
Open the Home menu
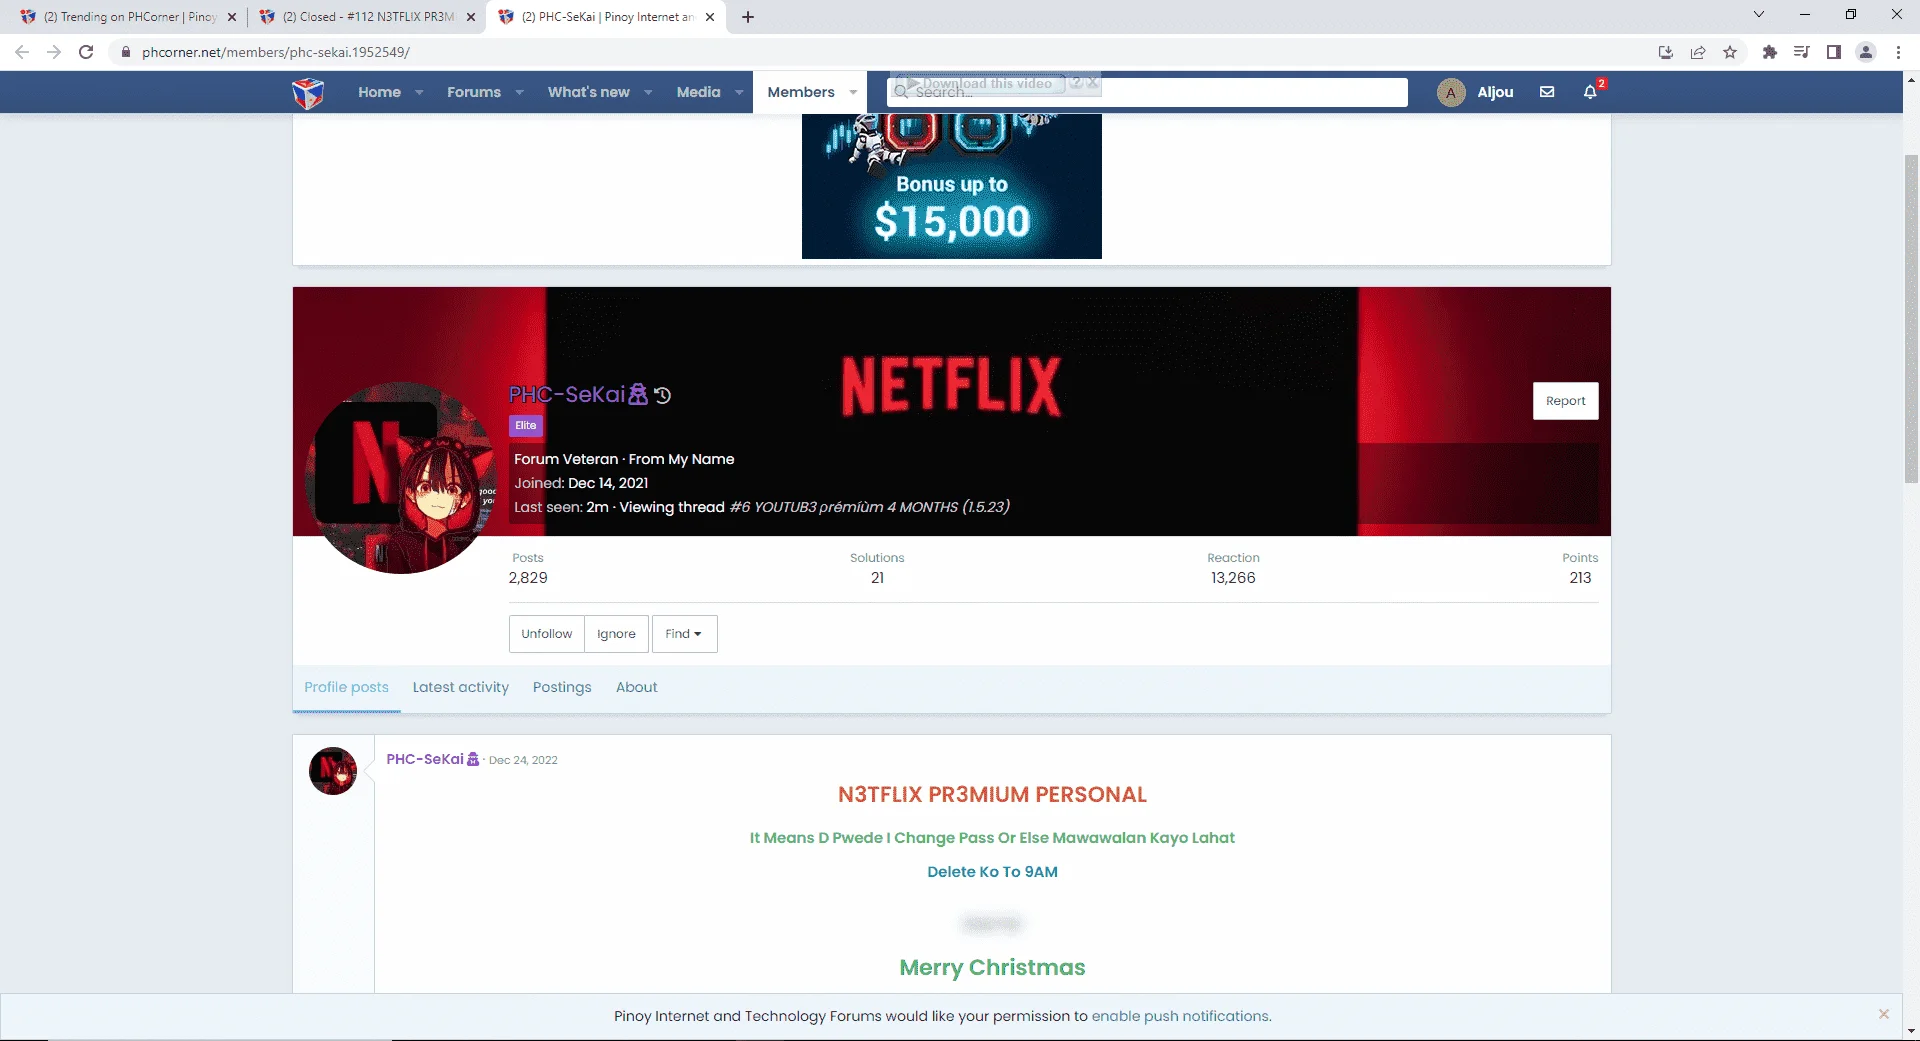[379, 92]
